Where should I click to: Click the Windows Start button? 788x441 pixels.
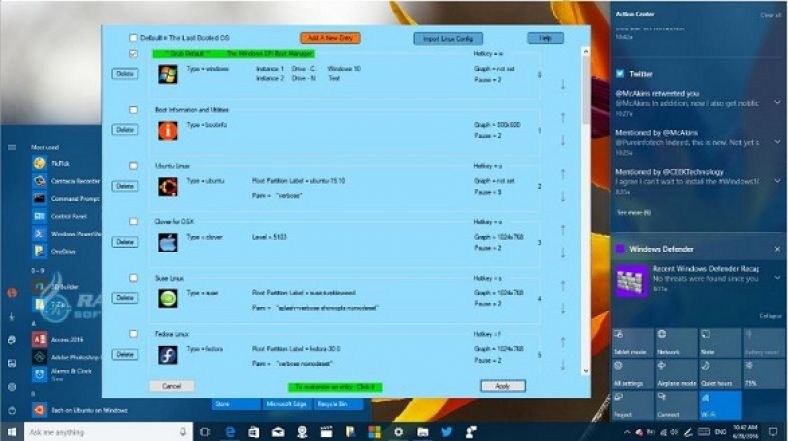pos(12,432)
